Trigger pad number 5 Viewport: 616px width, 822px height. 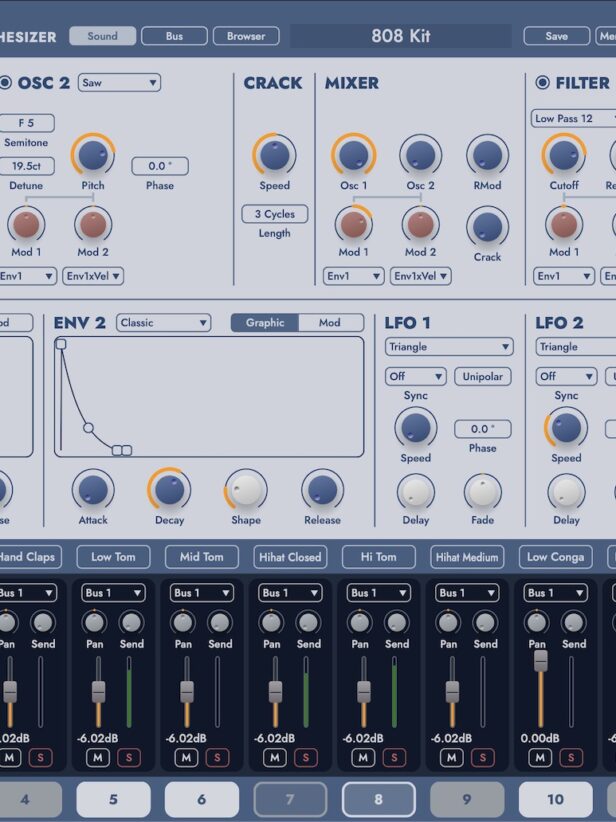tap(113, 799)
